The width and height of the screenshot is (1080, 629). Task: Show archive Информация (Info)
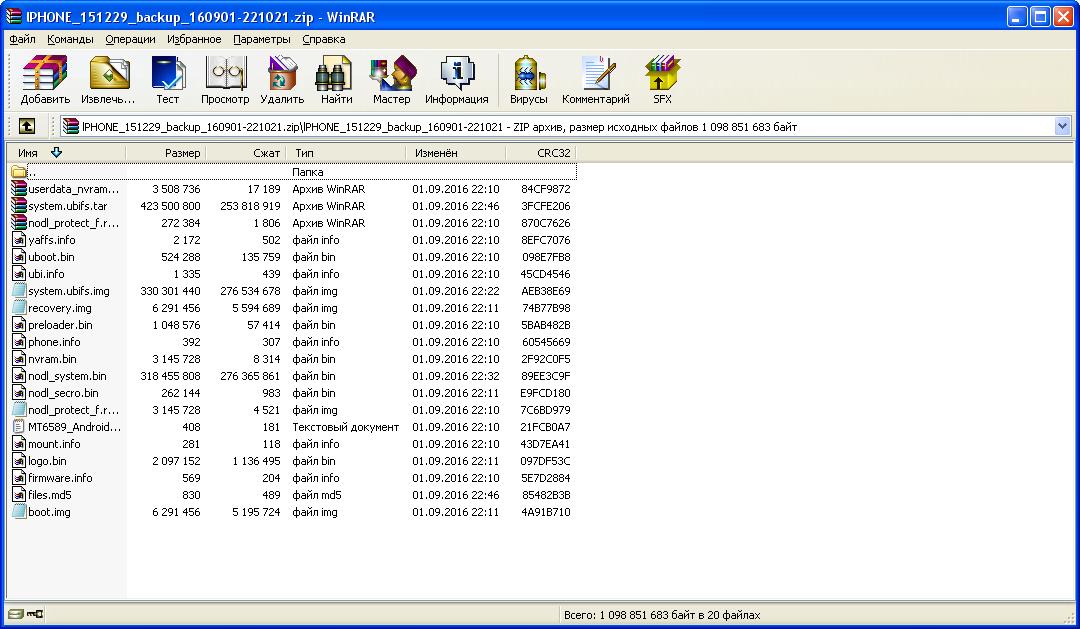[x=456, y=80]
